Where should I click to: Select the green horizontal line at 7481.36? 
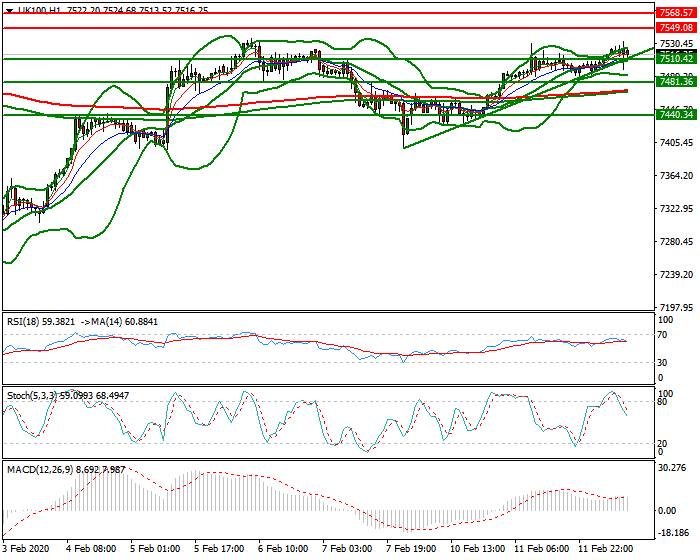coord(328,82)
